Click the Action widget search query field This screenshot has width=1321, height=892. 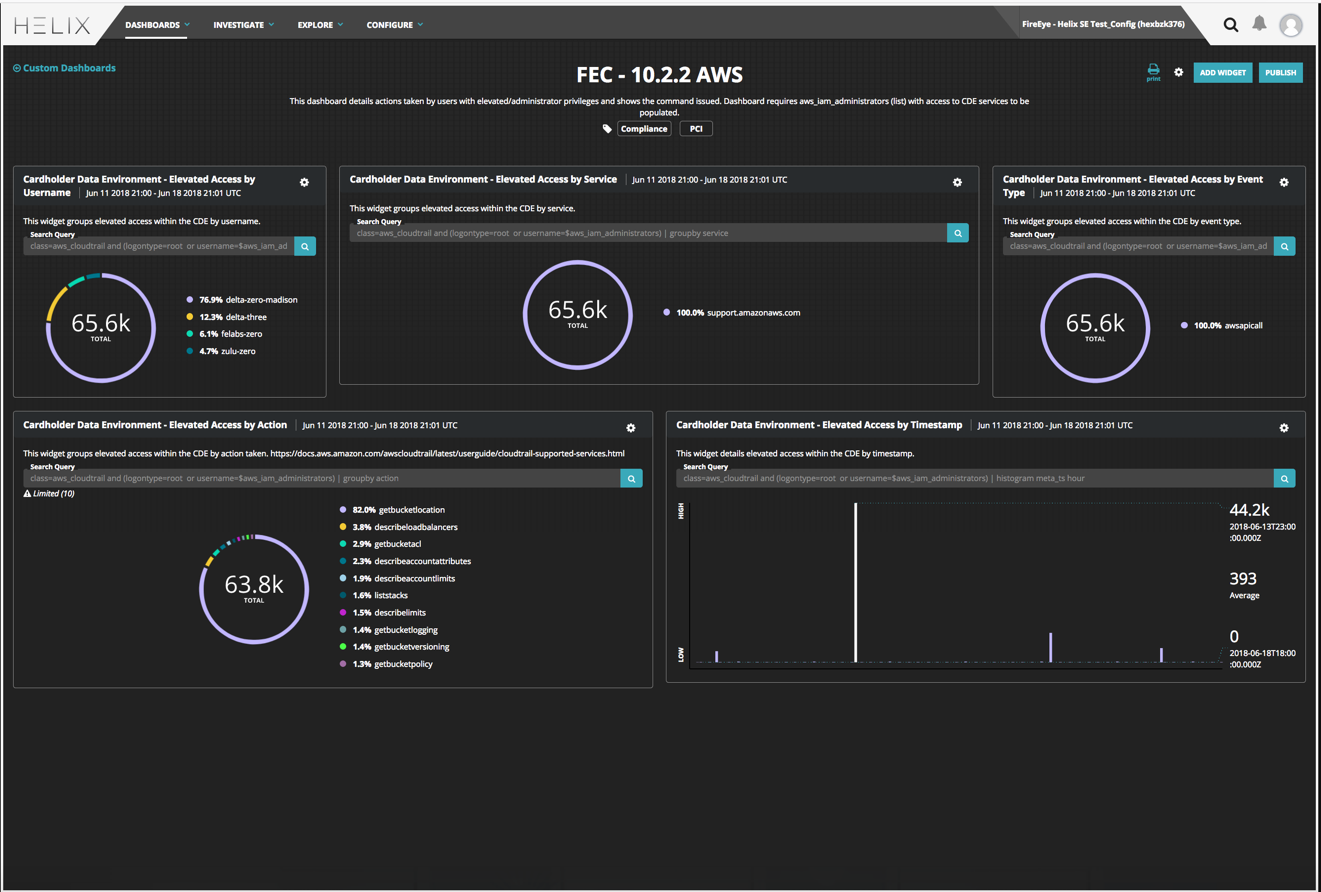[322, 479]
